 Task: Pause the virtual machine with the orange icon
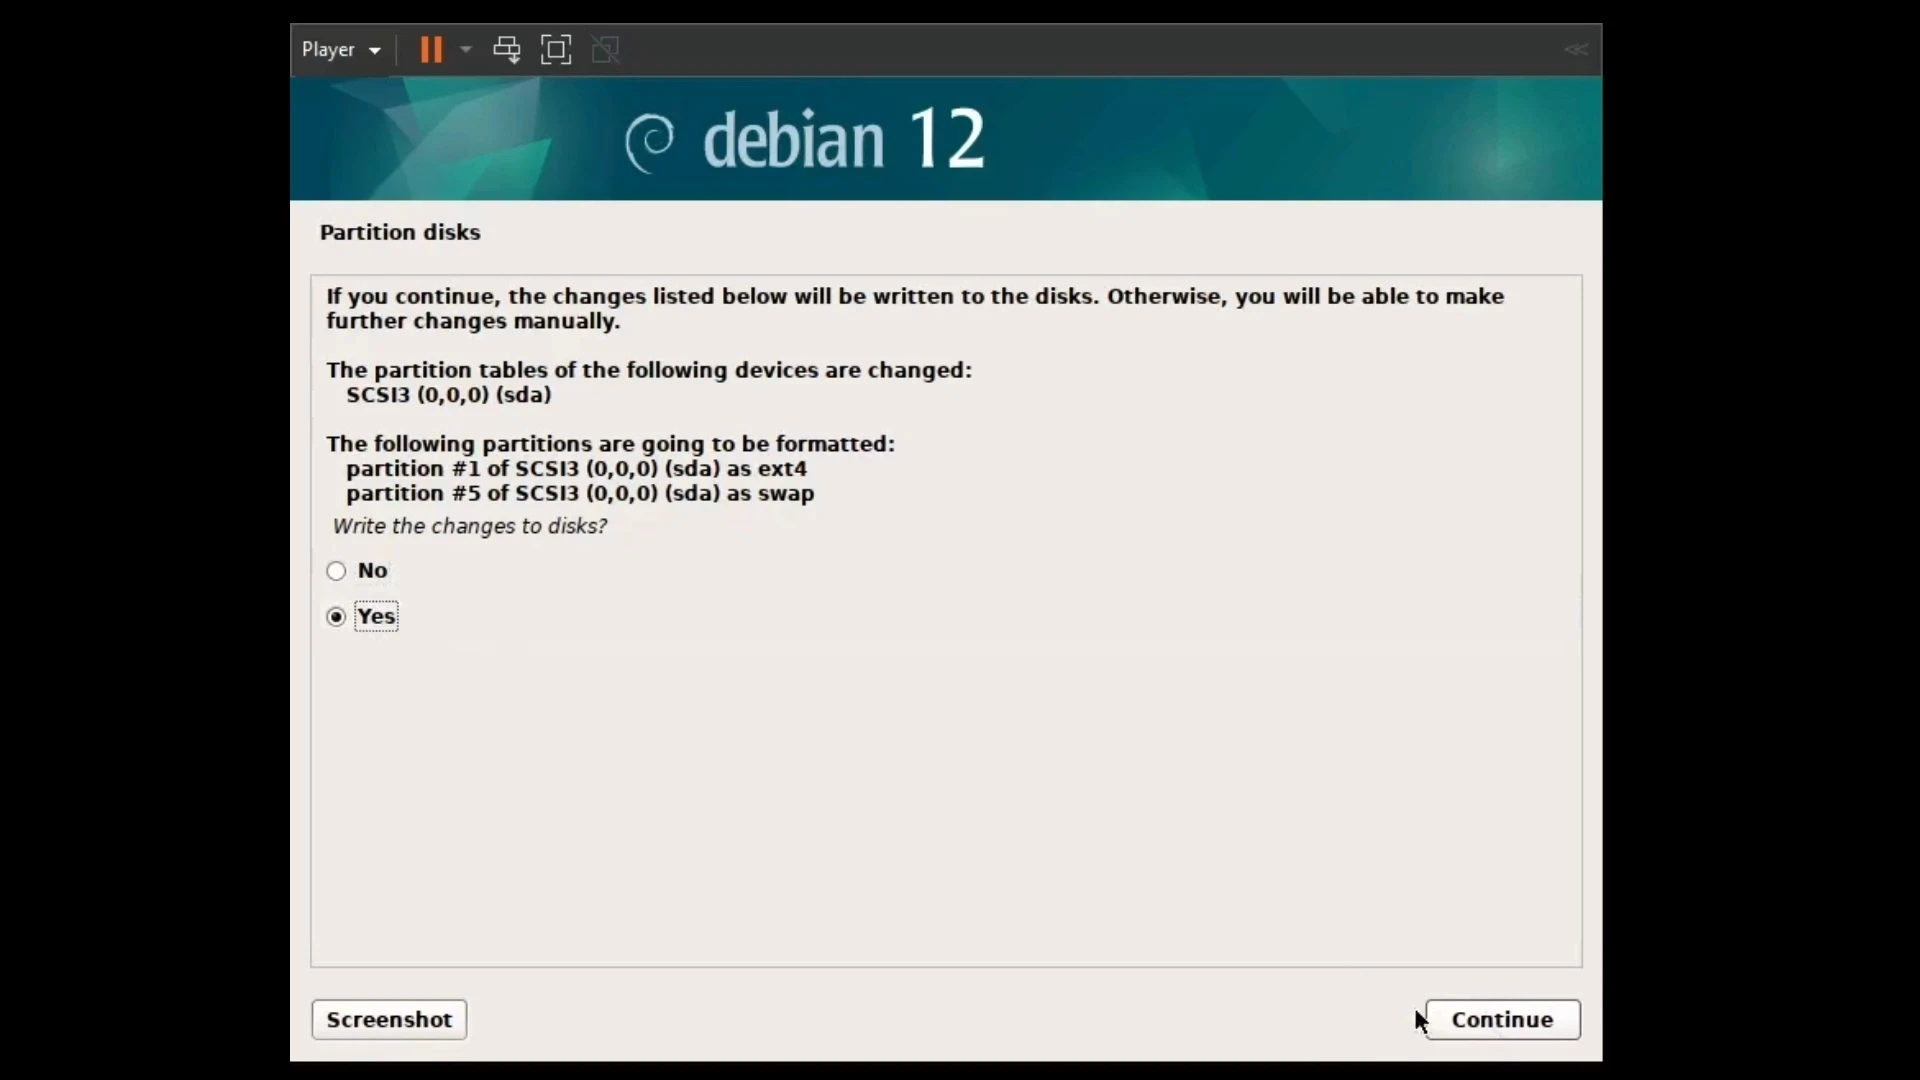pyautogui.click(x=431, y=50)
